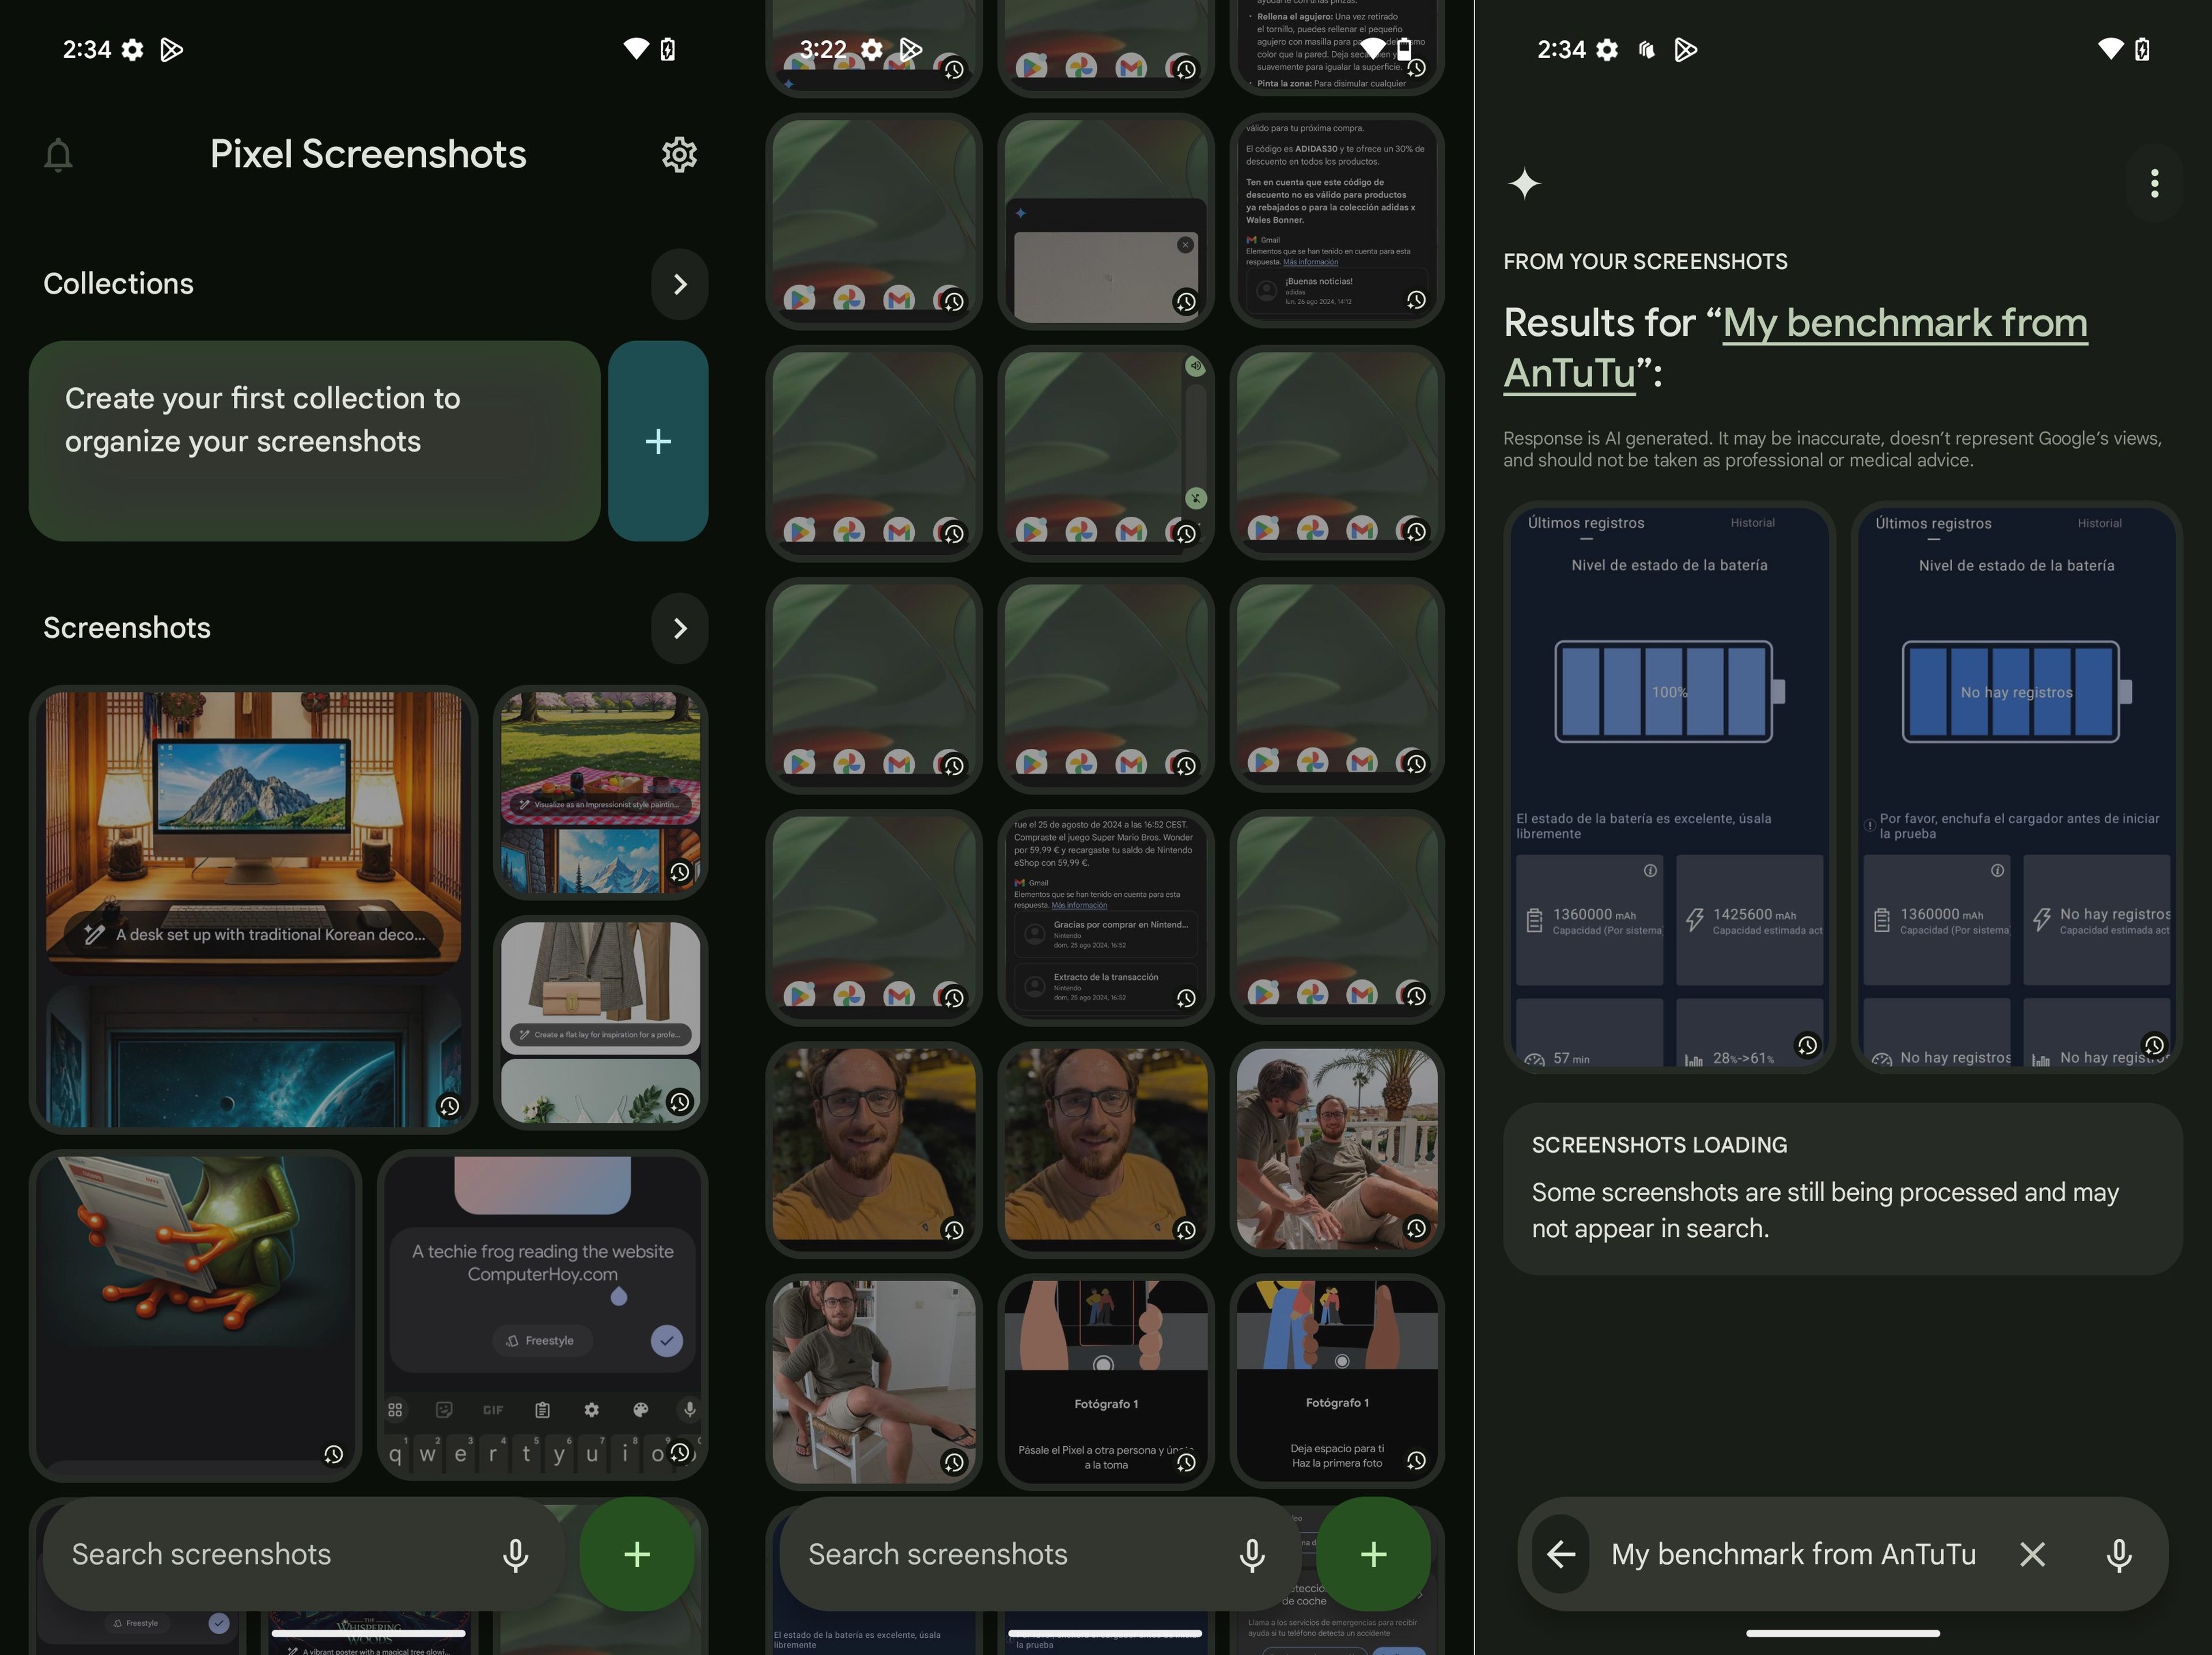This screenshot has width=2212, height=1655.
Task: Tap Create your first collection card
Action: tap(314, 441)
